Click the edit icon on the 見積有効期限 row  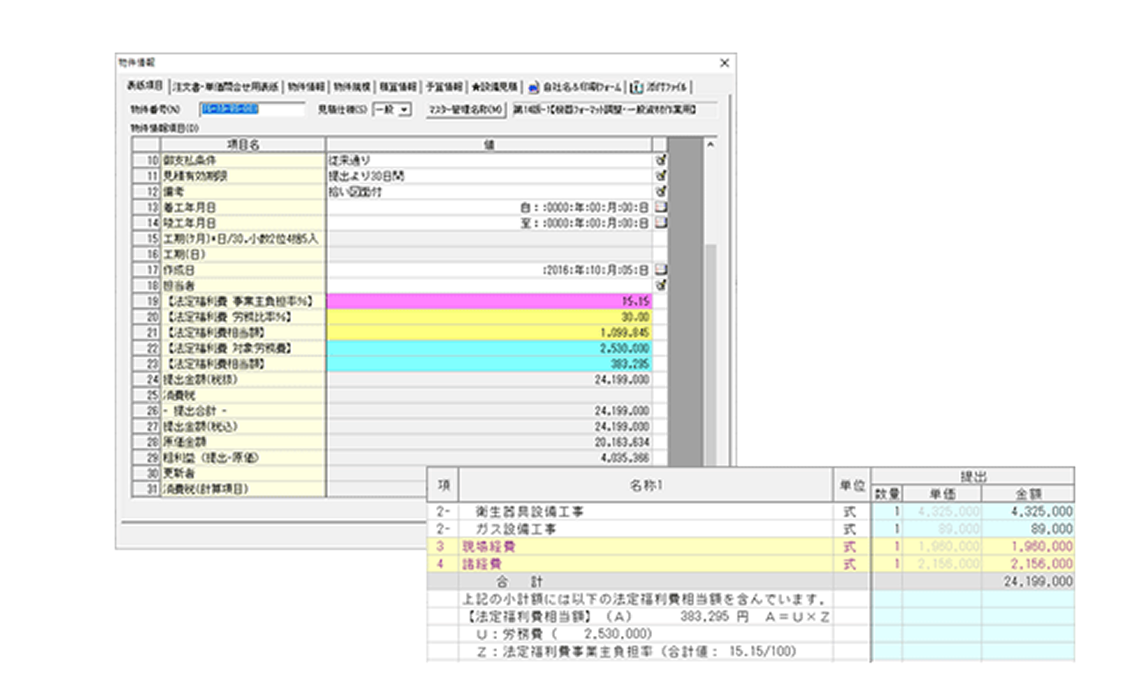[660, 174]
